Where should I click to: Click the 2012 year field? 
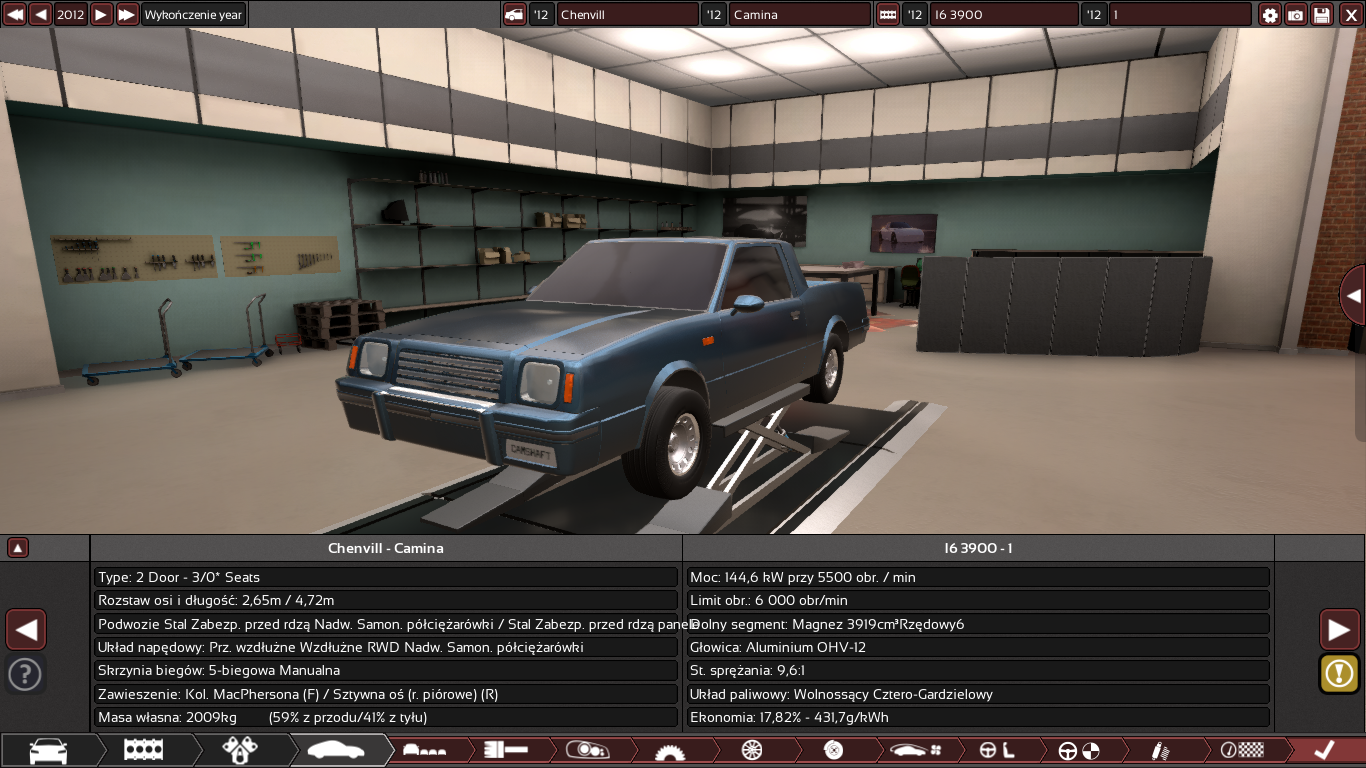click(x=71, y=14)
